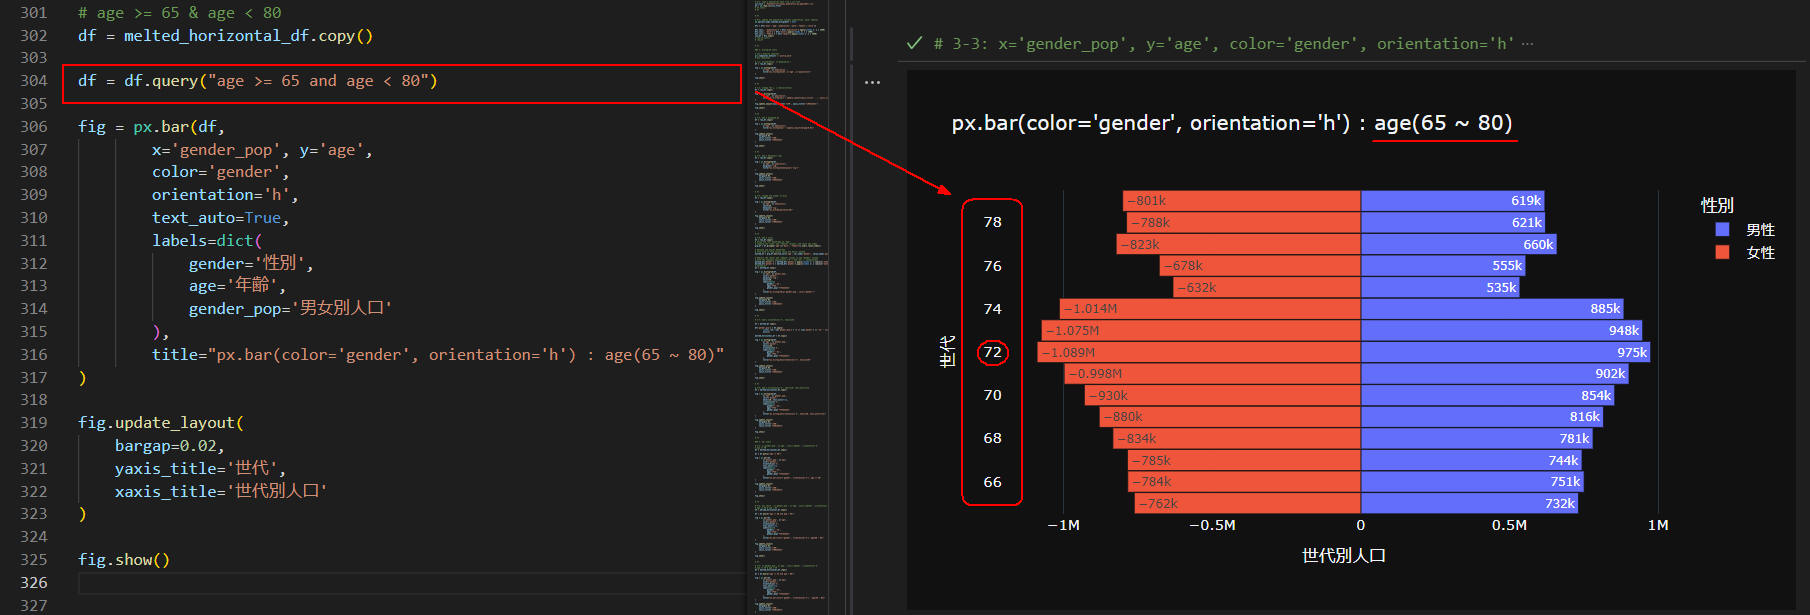Click the fig.show() code line

click(124, 560)
